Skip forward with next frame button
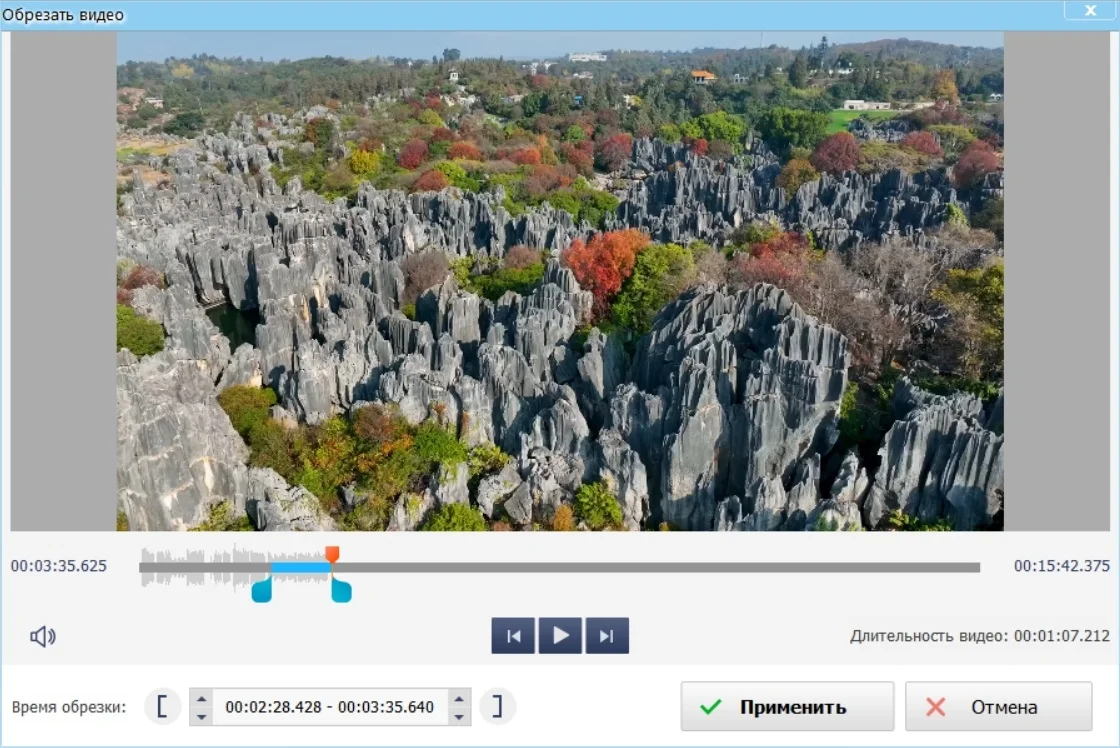1120x748 pixels. (607, 636)
